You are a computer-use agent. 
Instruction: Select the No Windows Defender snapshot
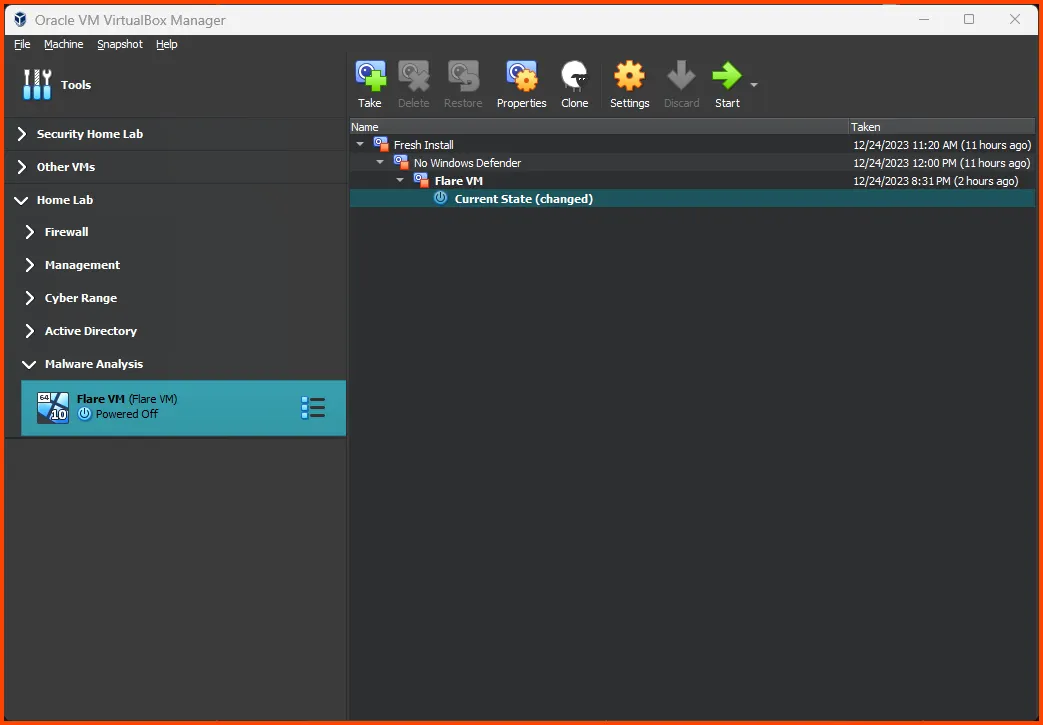click(x=692, y=162)
